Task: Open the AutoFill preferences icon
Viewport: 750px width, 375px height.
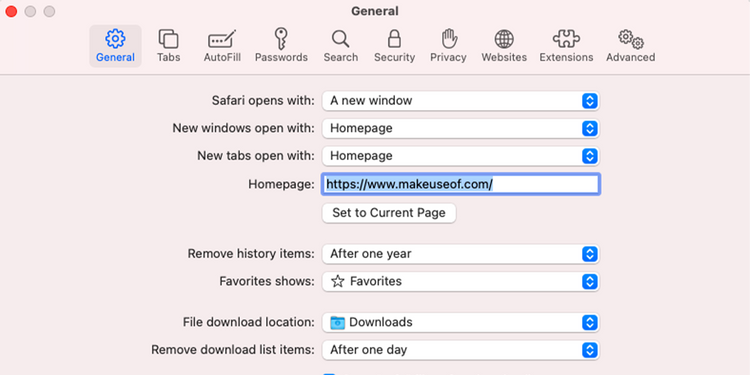Action: [x=222, y=46]
